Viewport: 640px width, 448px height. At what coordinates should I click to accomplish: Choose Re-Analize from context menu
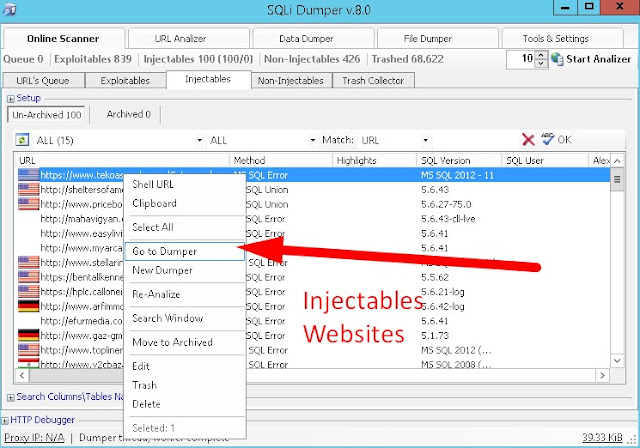point(184,294)
